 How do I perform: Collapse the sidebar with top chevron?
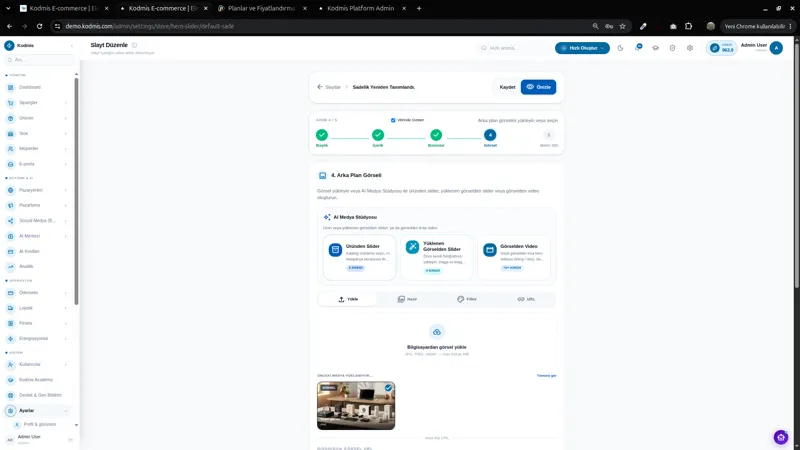coord(71,45)
